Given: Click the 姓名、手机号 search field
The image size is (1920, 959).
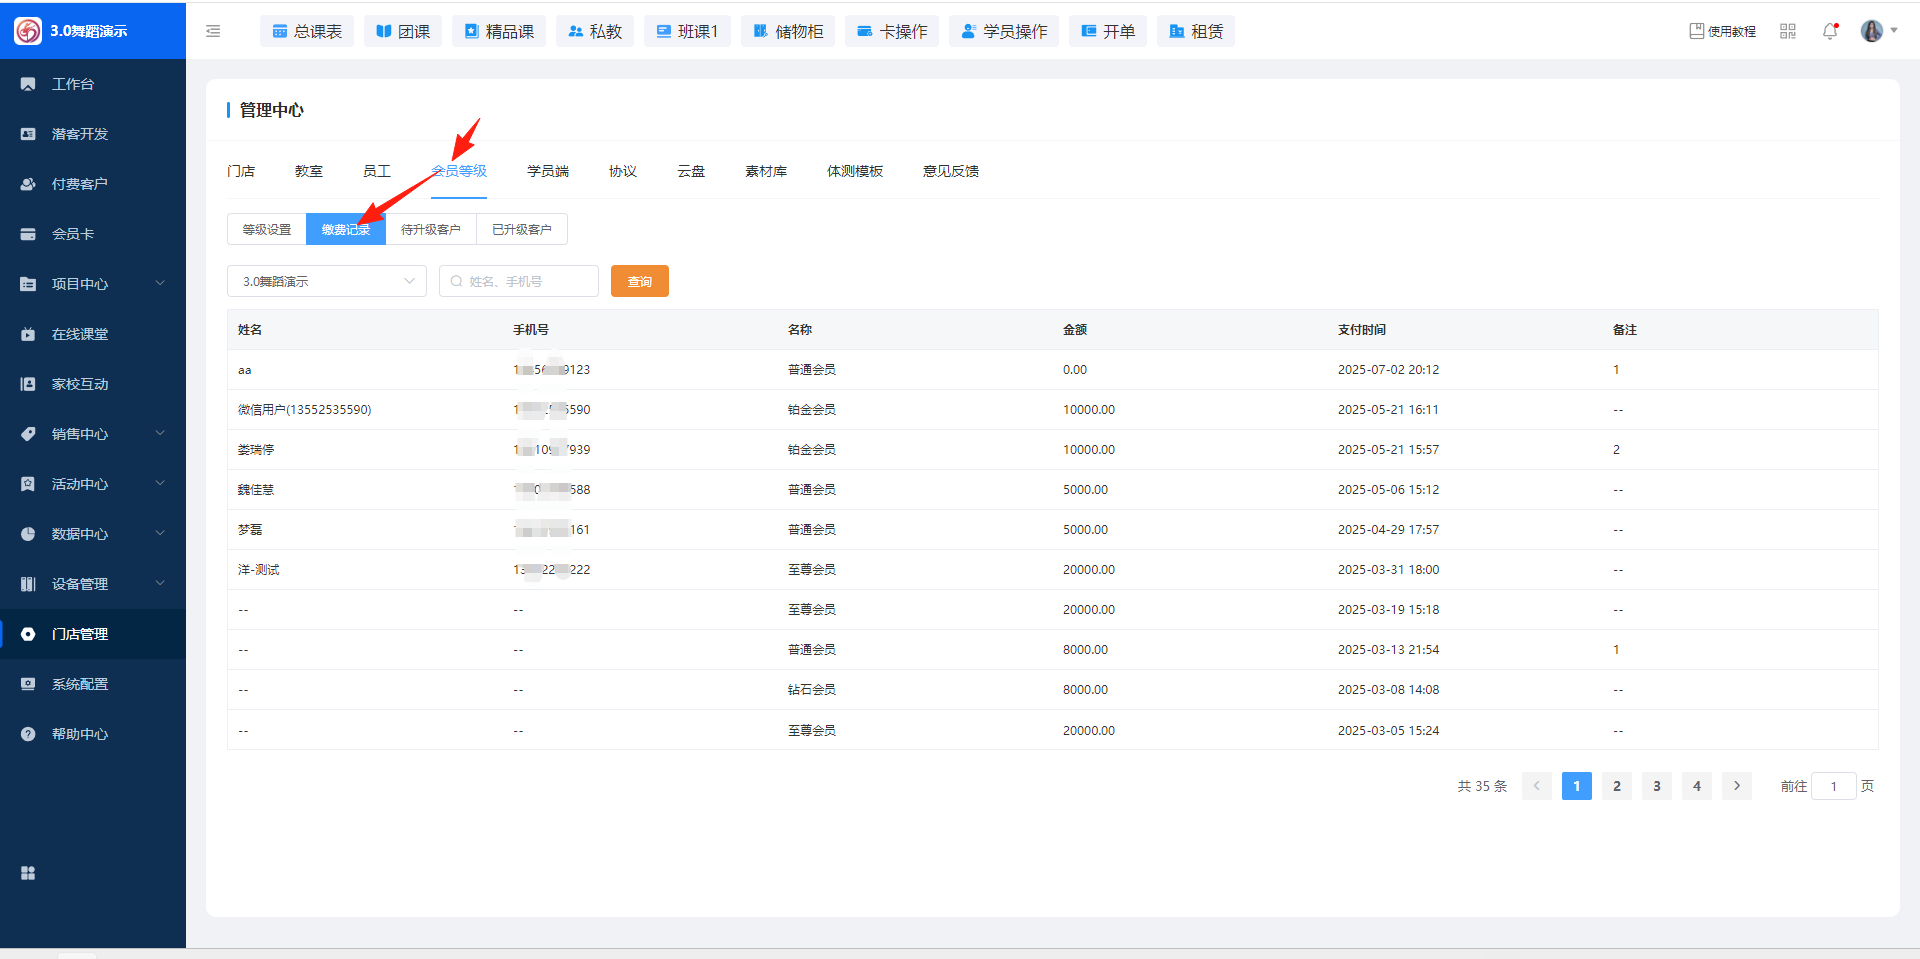Looking at the screenshot, I should click(520, 281).
